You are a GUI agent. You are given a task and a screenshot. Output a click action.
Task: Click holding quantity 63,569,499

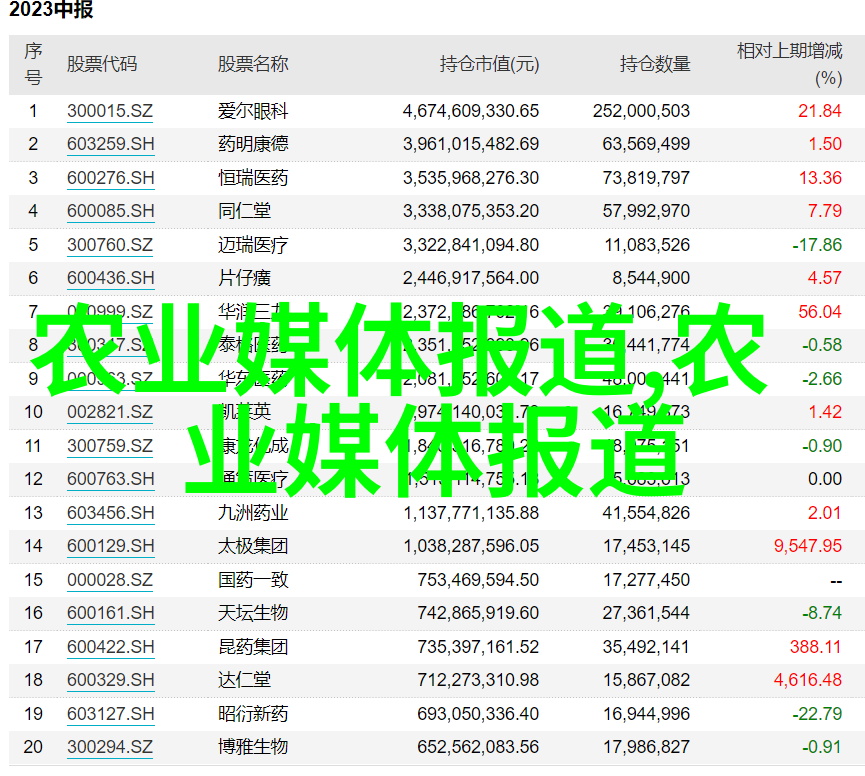tap(646, 144)
